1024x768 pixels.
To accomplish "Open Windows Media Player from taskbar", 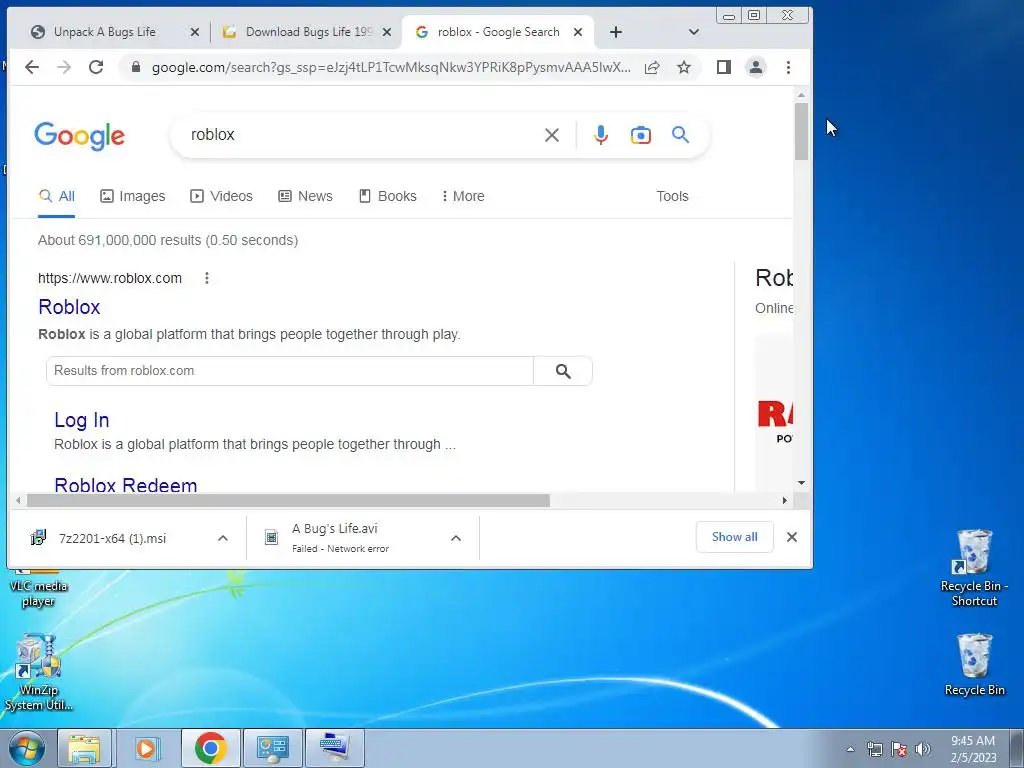I will point(147,748).
